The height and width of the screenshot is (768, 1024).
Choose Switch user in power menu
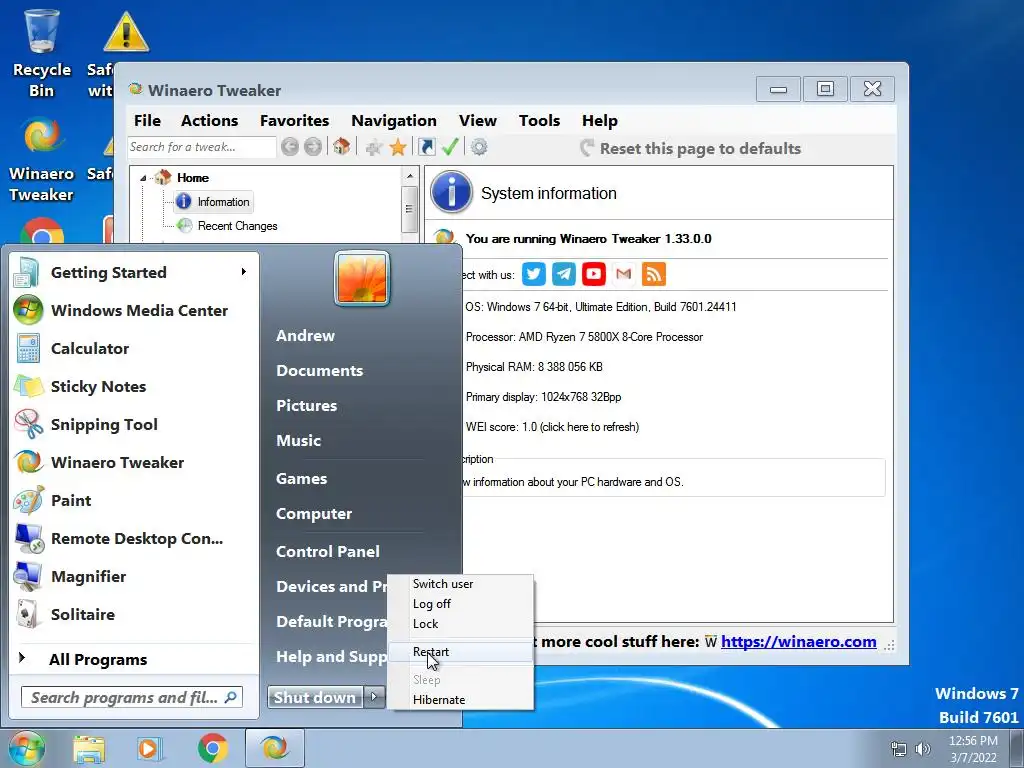(460, 584)
